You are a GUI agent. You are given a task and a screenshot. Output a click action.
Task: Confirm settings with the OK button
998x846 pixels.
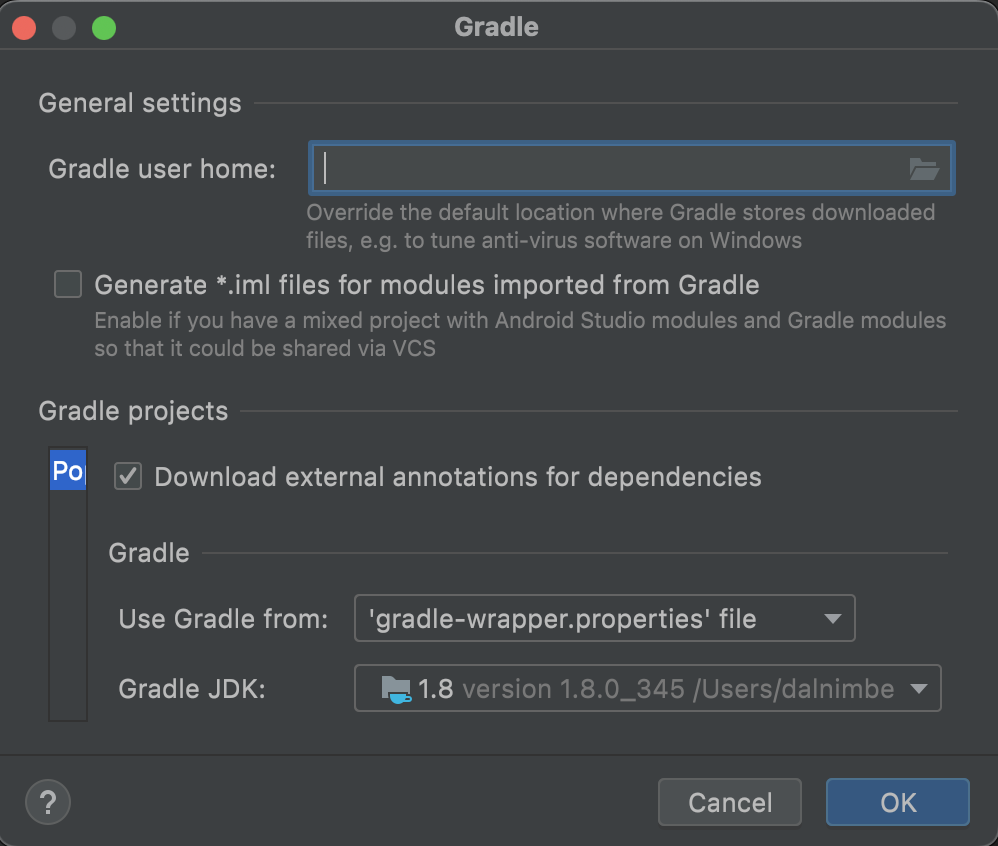(x=898, y=802)
